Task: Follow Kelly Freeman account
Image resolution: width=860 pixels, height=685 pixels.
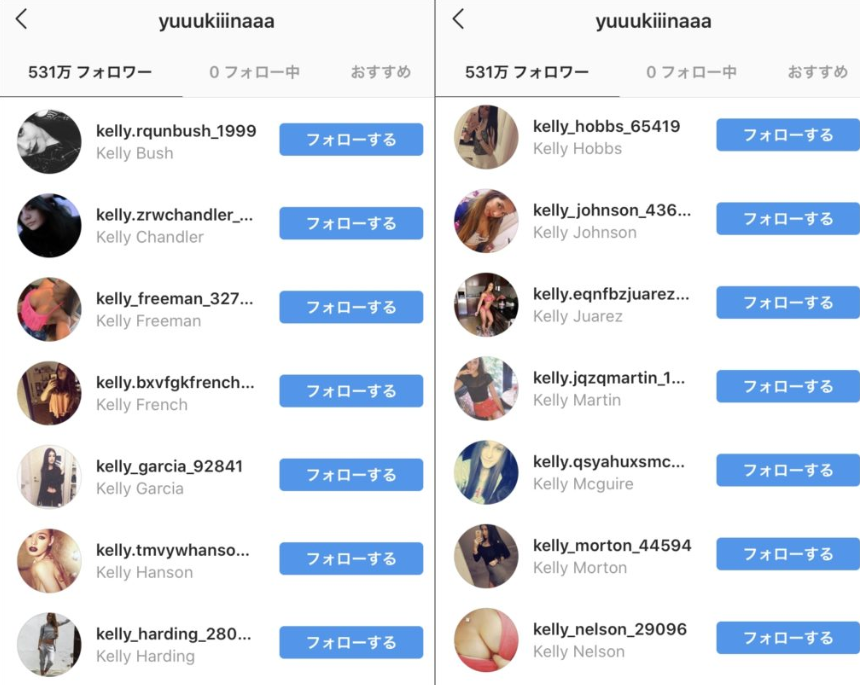Action: click(351, 307)
